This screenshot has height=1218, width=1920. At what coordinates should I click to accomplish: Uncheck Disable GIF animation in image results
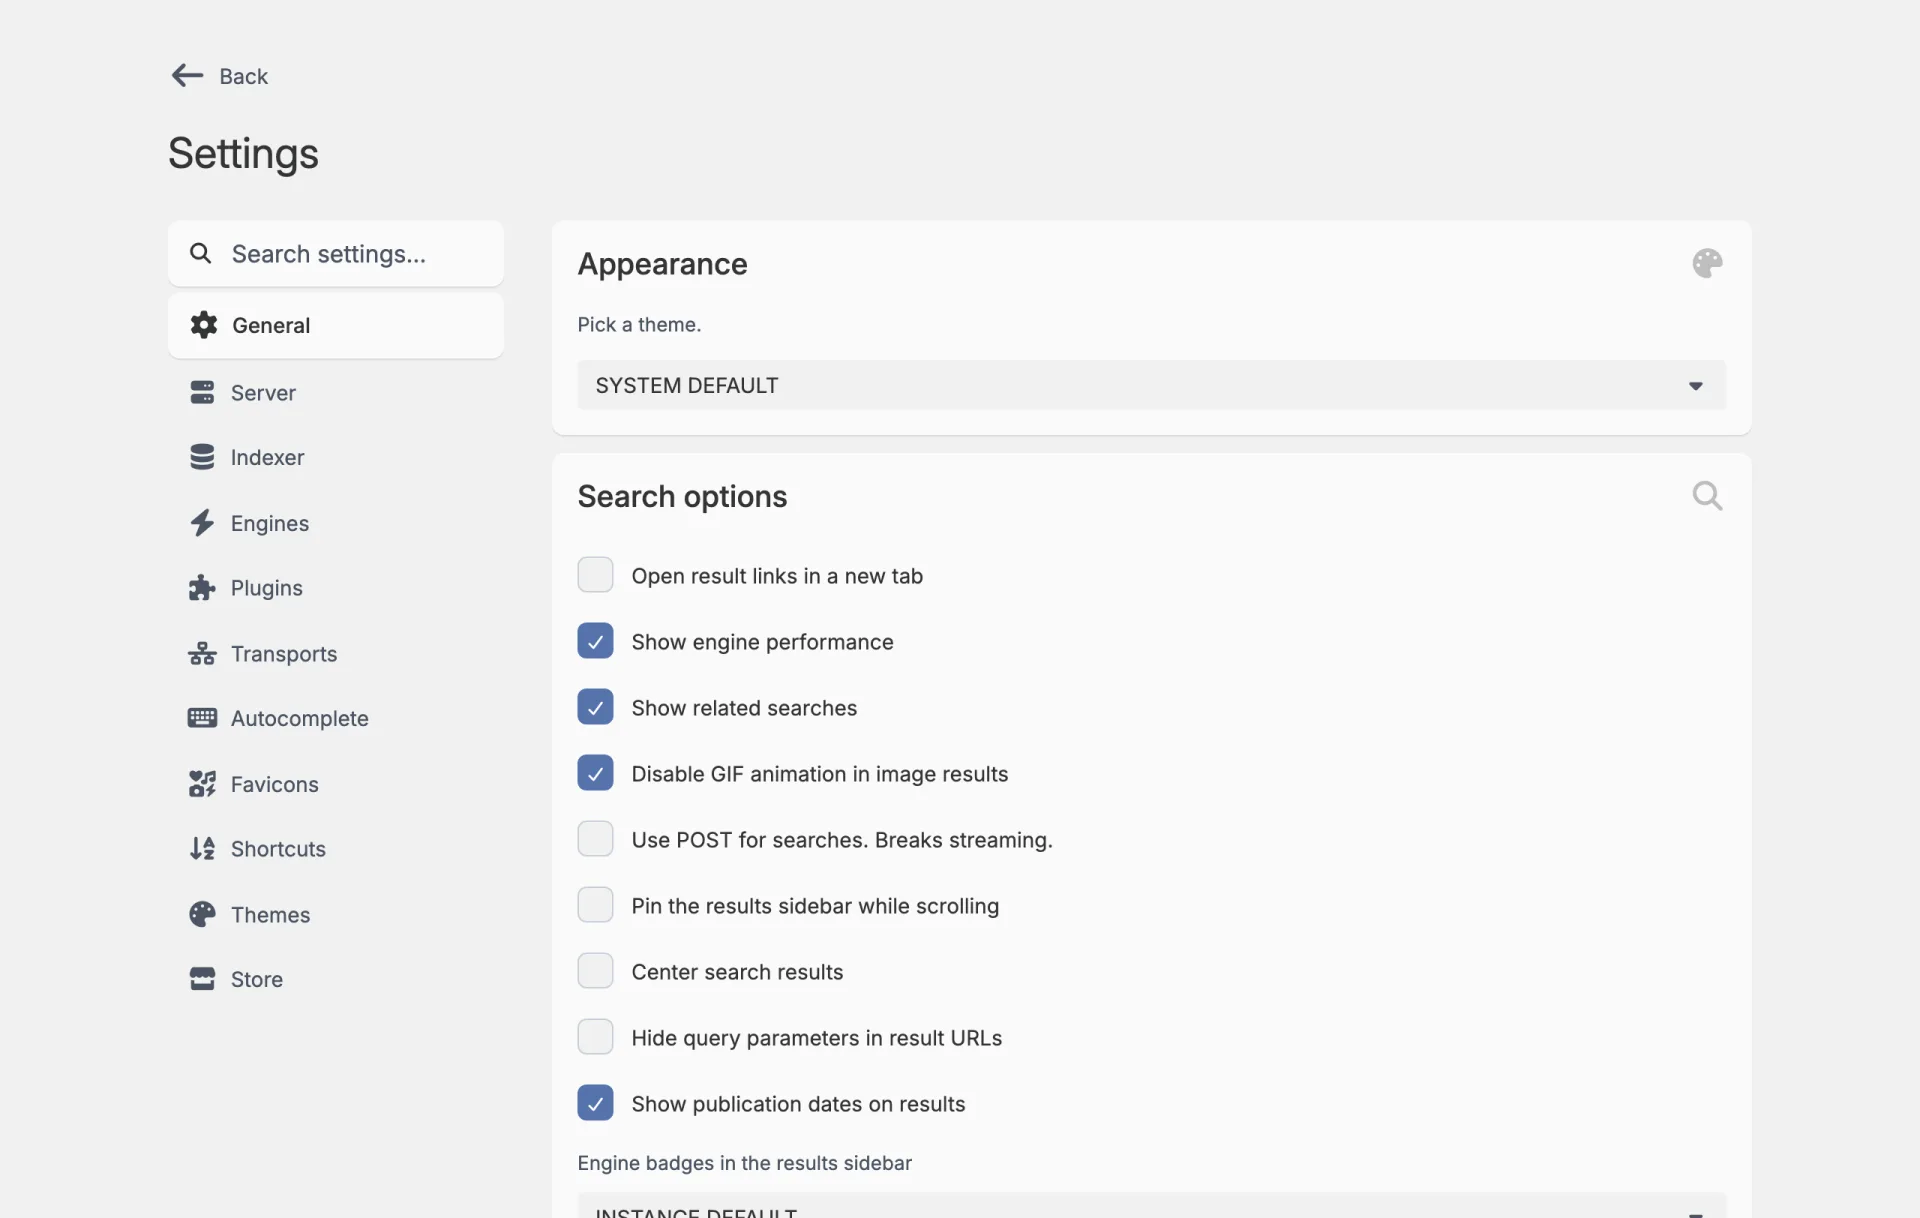click(x=595, y=773)
